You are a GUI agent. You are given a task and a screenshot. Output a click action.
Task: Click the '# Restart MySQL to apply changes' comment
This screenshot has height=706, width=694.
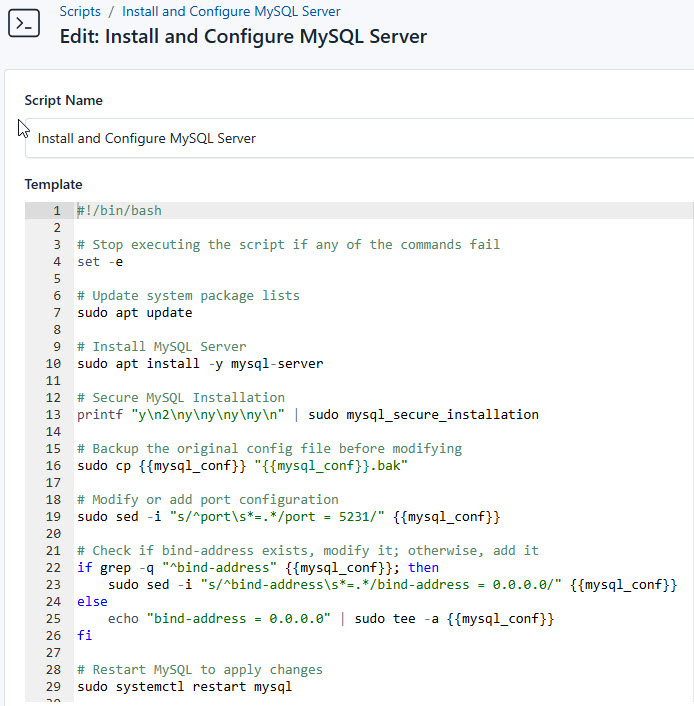coord(200,670)
